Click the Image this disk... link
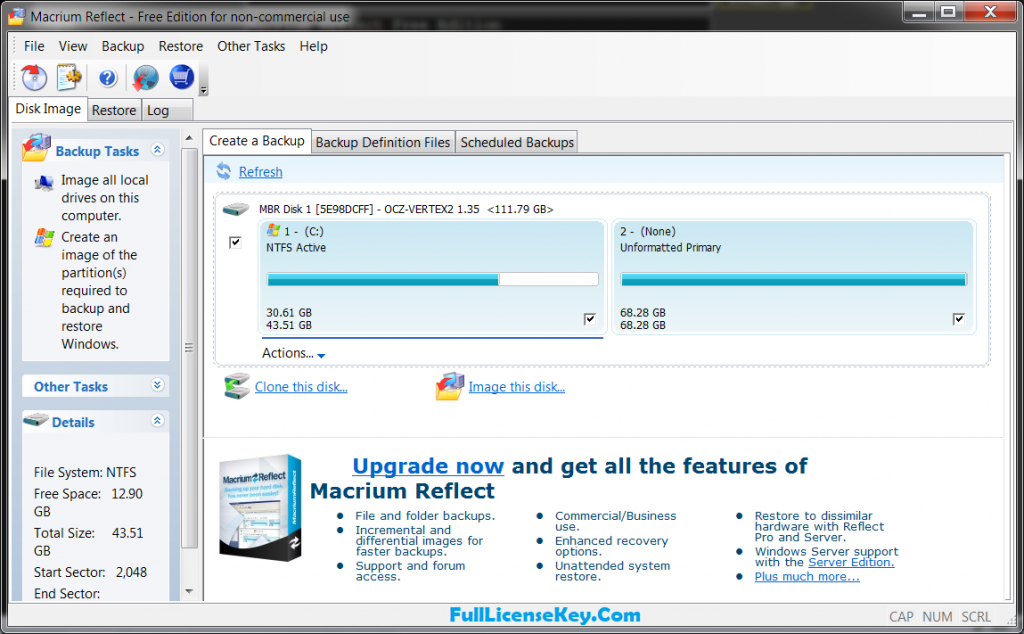The image size is (1024, 634). (517, 387)
